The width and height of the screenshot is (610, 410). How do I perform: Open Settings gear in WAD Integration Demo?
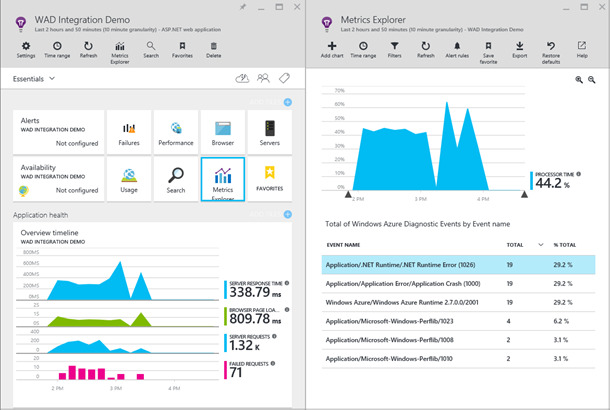tap(27, 50)
